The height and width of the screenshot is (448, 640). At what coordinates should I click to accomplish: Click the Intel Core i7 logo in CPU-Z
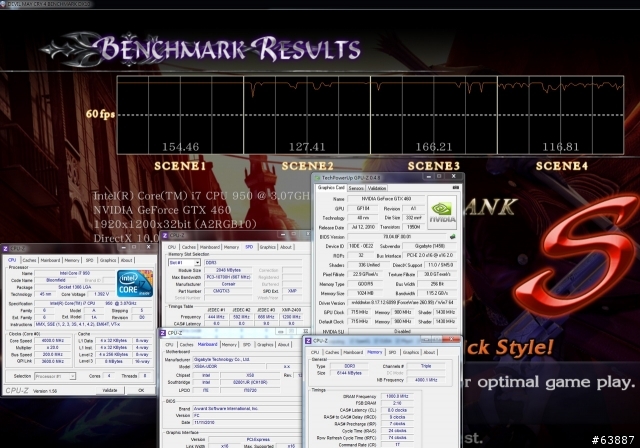click(135, 283)
